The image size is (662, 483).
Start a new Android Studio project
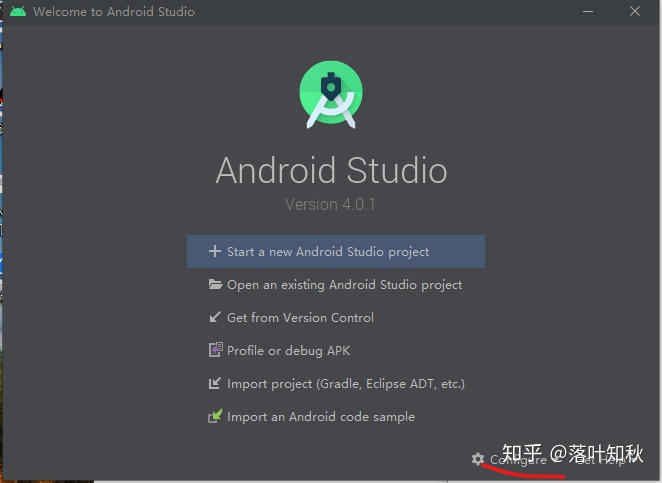[x=336, y=252]
